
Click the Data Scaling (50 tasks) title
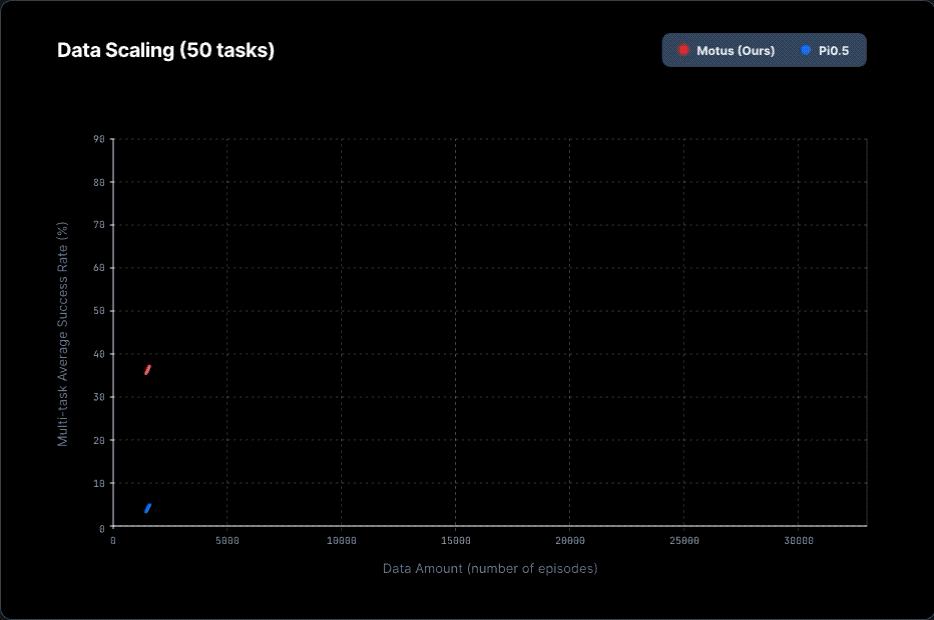click(x=166, y=50)
